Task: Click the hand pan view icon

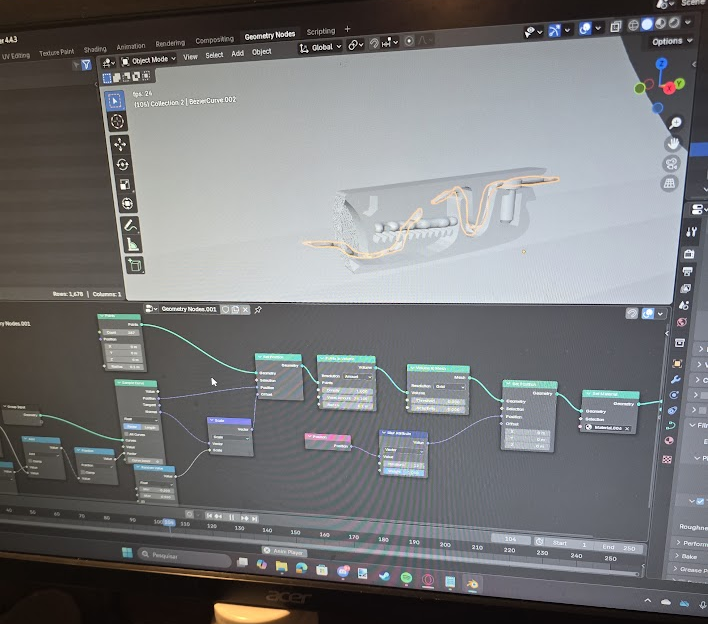Action: point(674,143)
